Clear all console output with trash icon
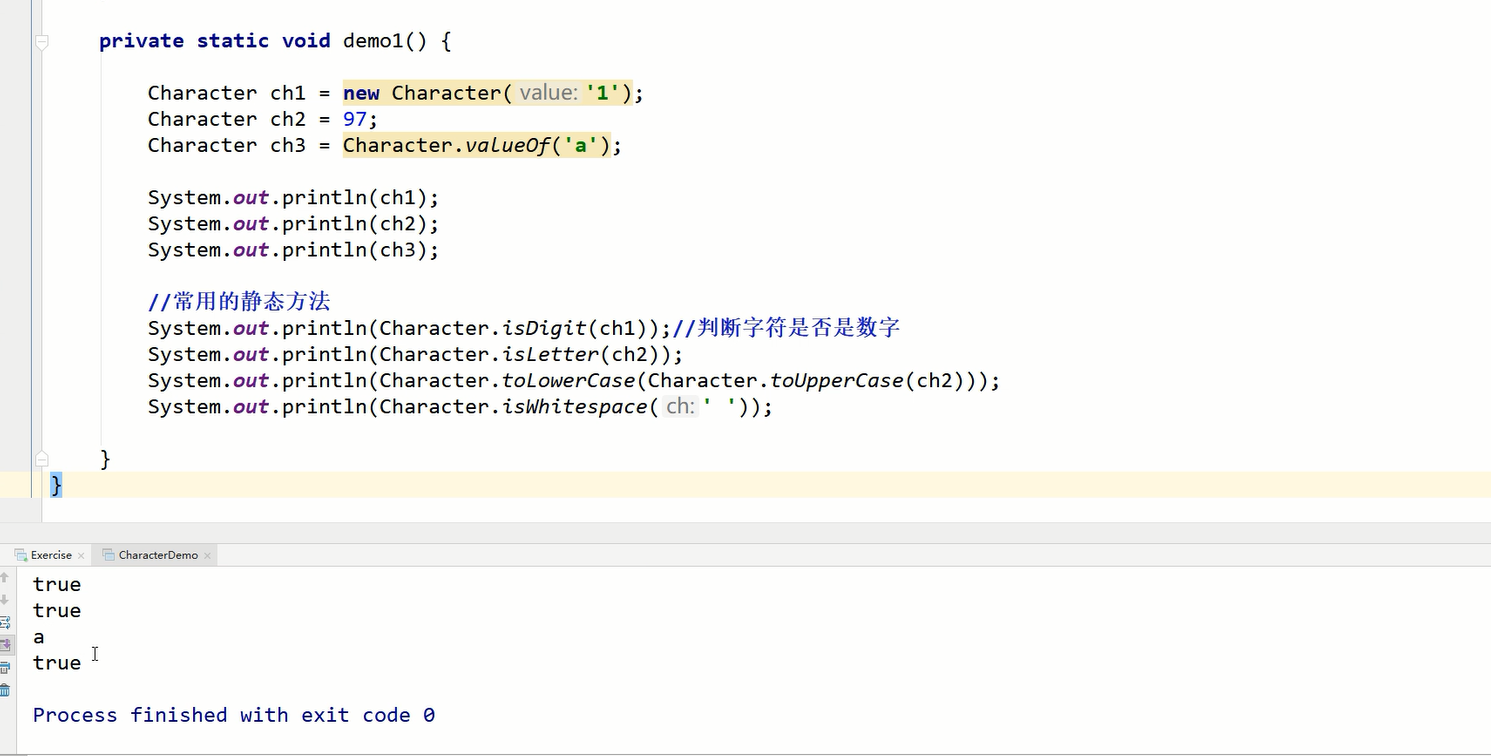Viewport: 1491px width, 756px height. tap(5, 689)
